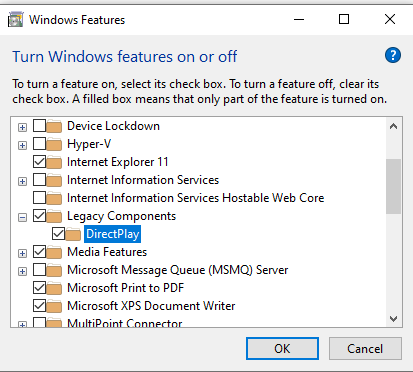Uncheck Microsoft Print to PDF
413x372 pixels.
point(39,288)
